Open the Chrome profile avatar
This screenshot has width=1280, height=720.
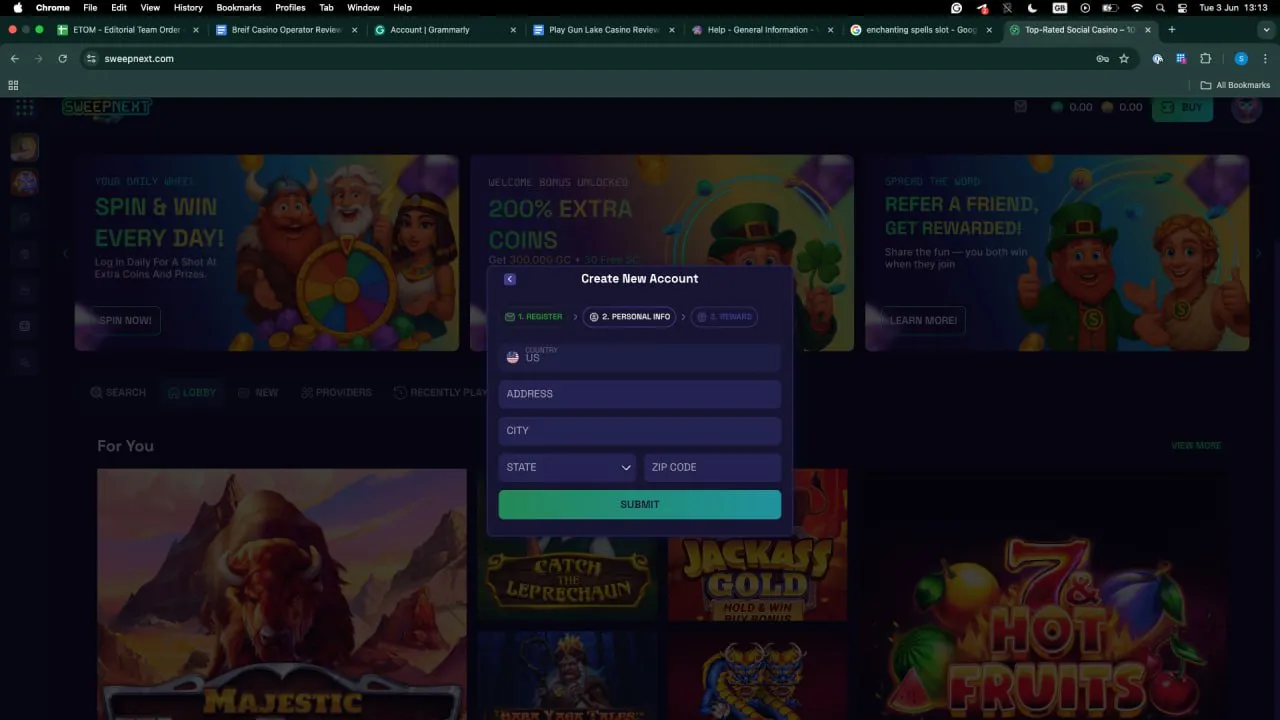(1241, 59)
